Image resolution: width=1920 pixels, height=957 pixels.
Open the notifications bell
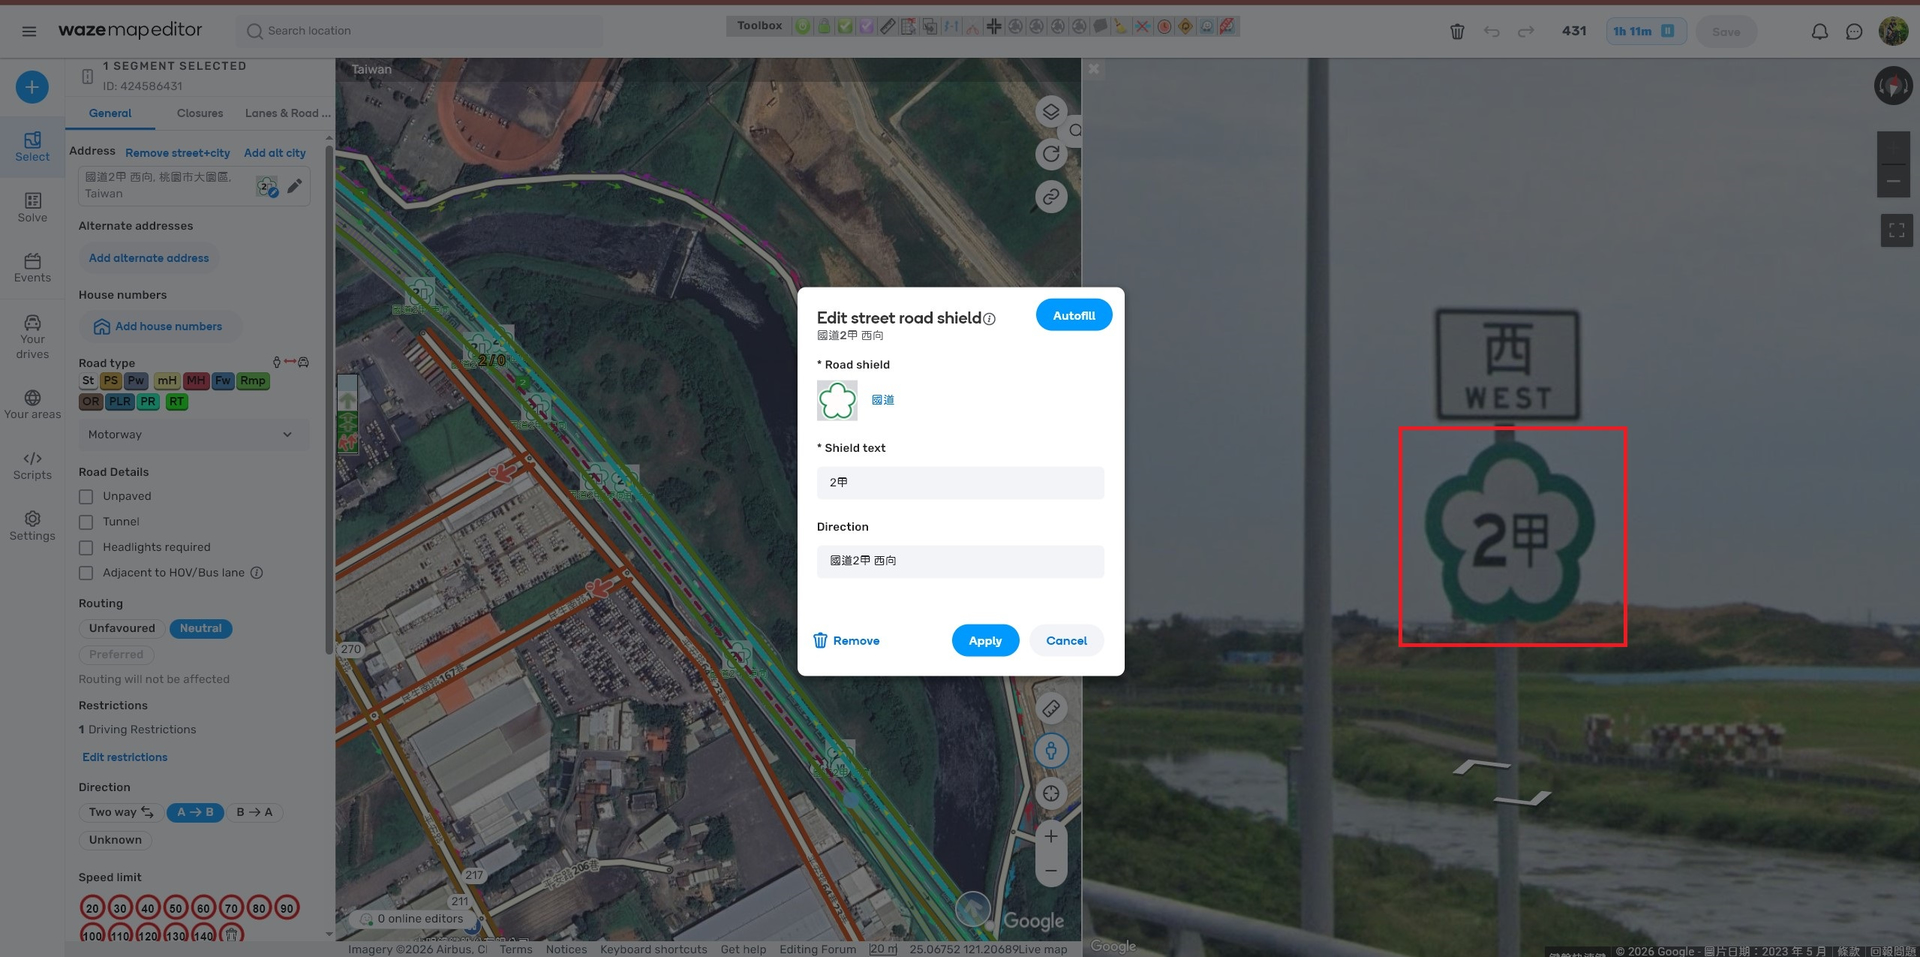point(1819,32)
